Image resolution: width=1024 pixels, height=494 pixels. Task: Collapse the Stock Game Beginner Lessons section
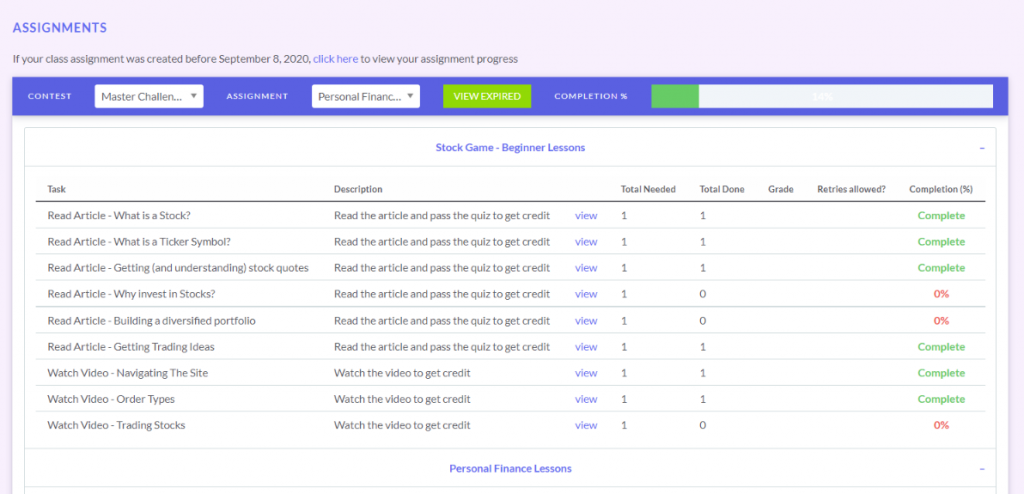982,148
